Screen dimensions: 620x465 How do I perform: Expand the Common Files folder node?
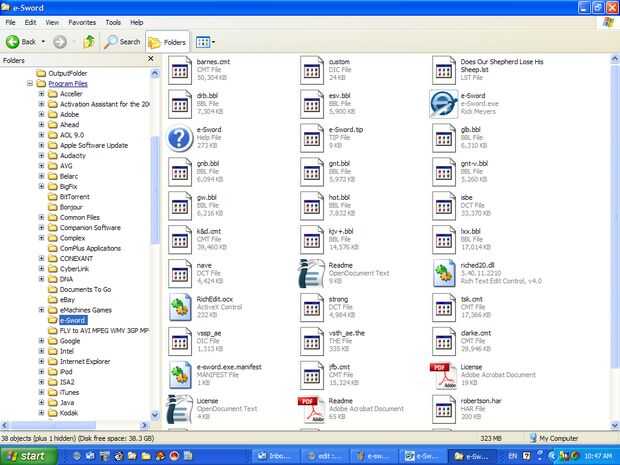[41, 217]
